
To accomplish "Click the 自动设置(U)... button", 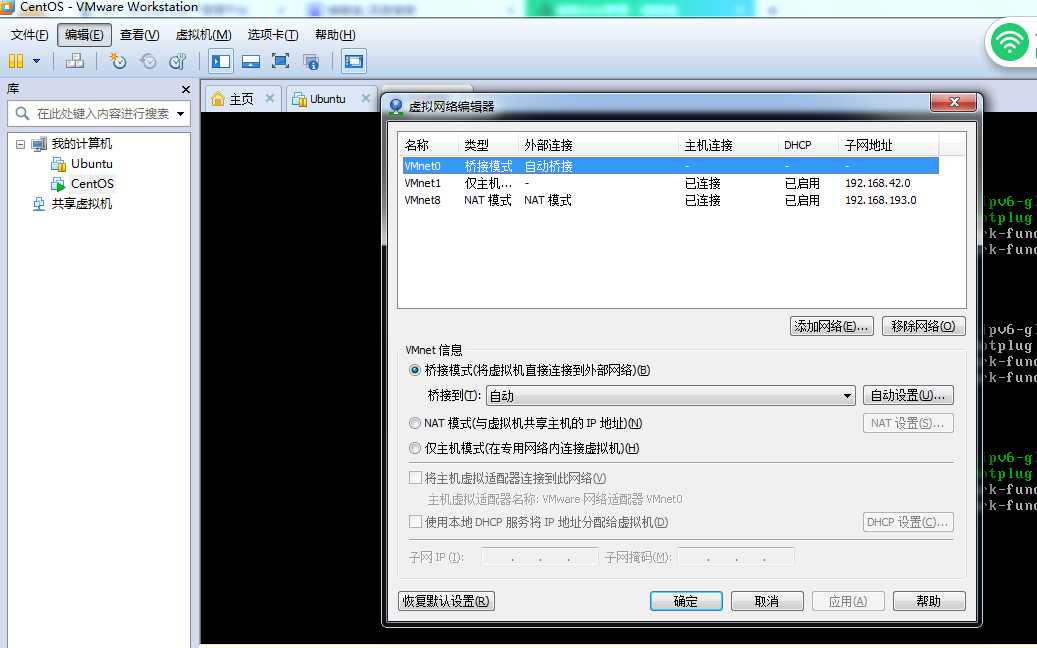I will 908,395.
